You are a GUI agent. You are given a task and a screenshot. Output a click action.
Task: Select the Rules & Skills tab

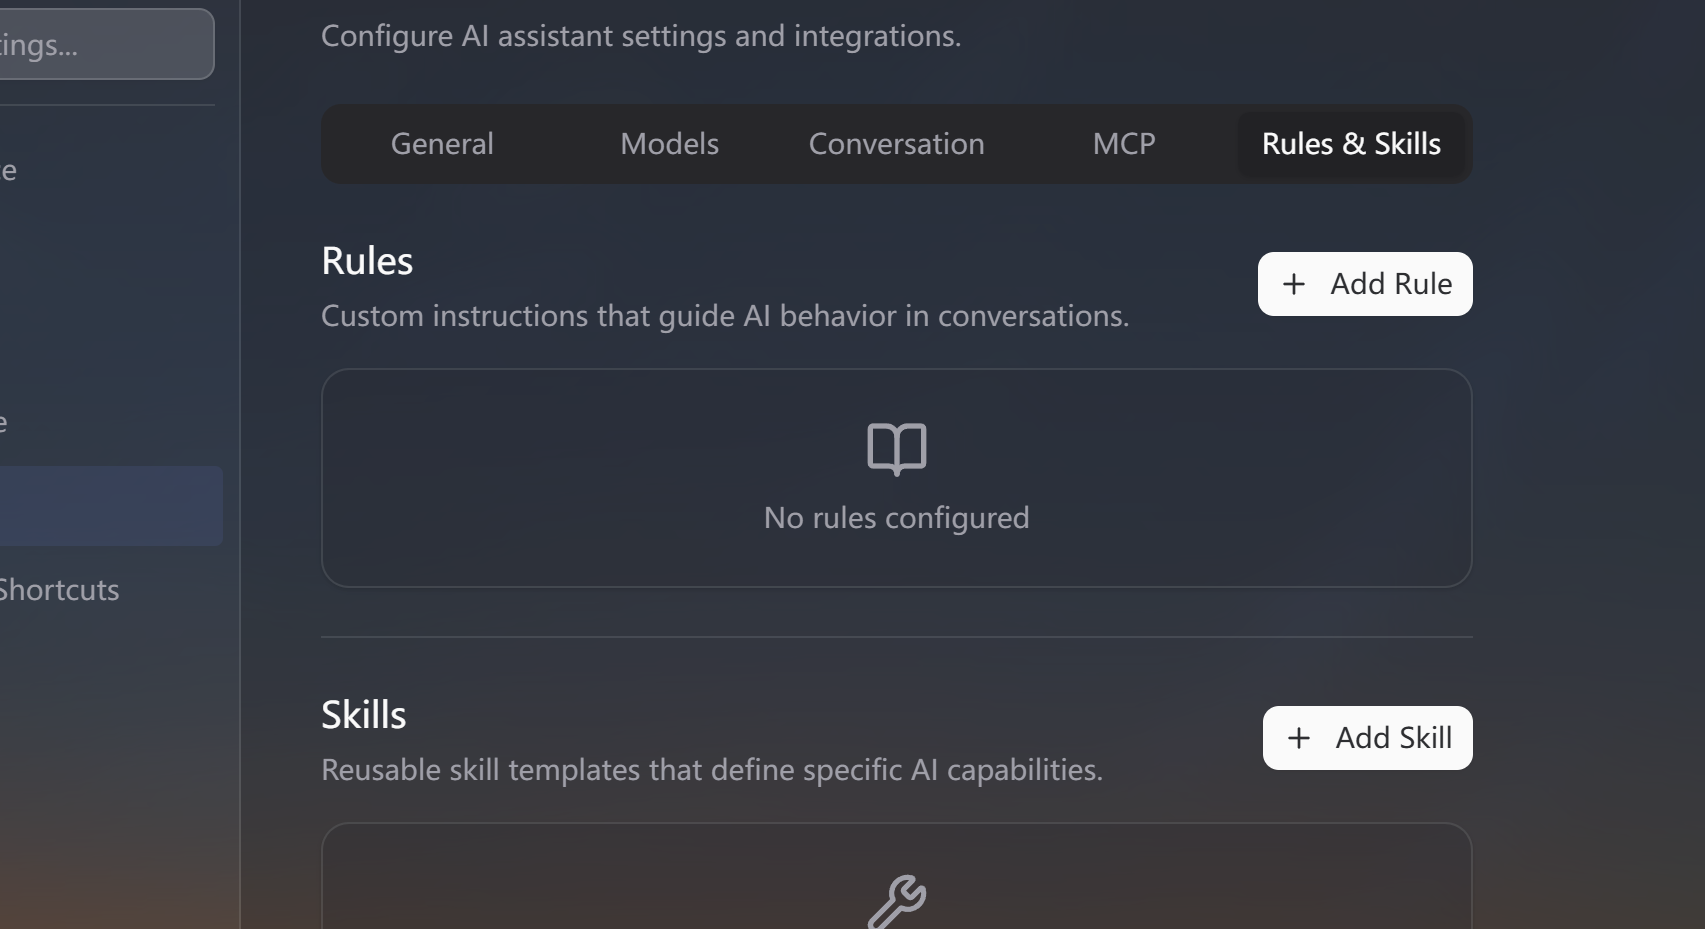tap(1351, 144)
